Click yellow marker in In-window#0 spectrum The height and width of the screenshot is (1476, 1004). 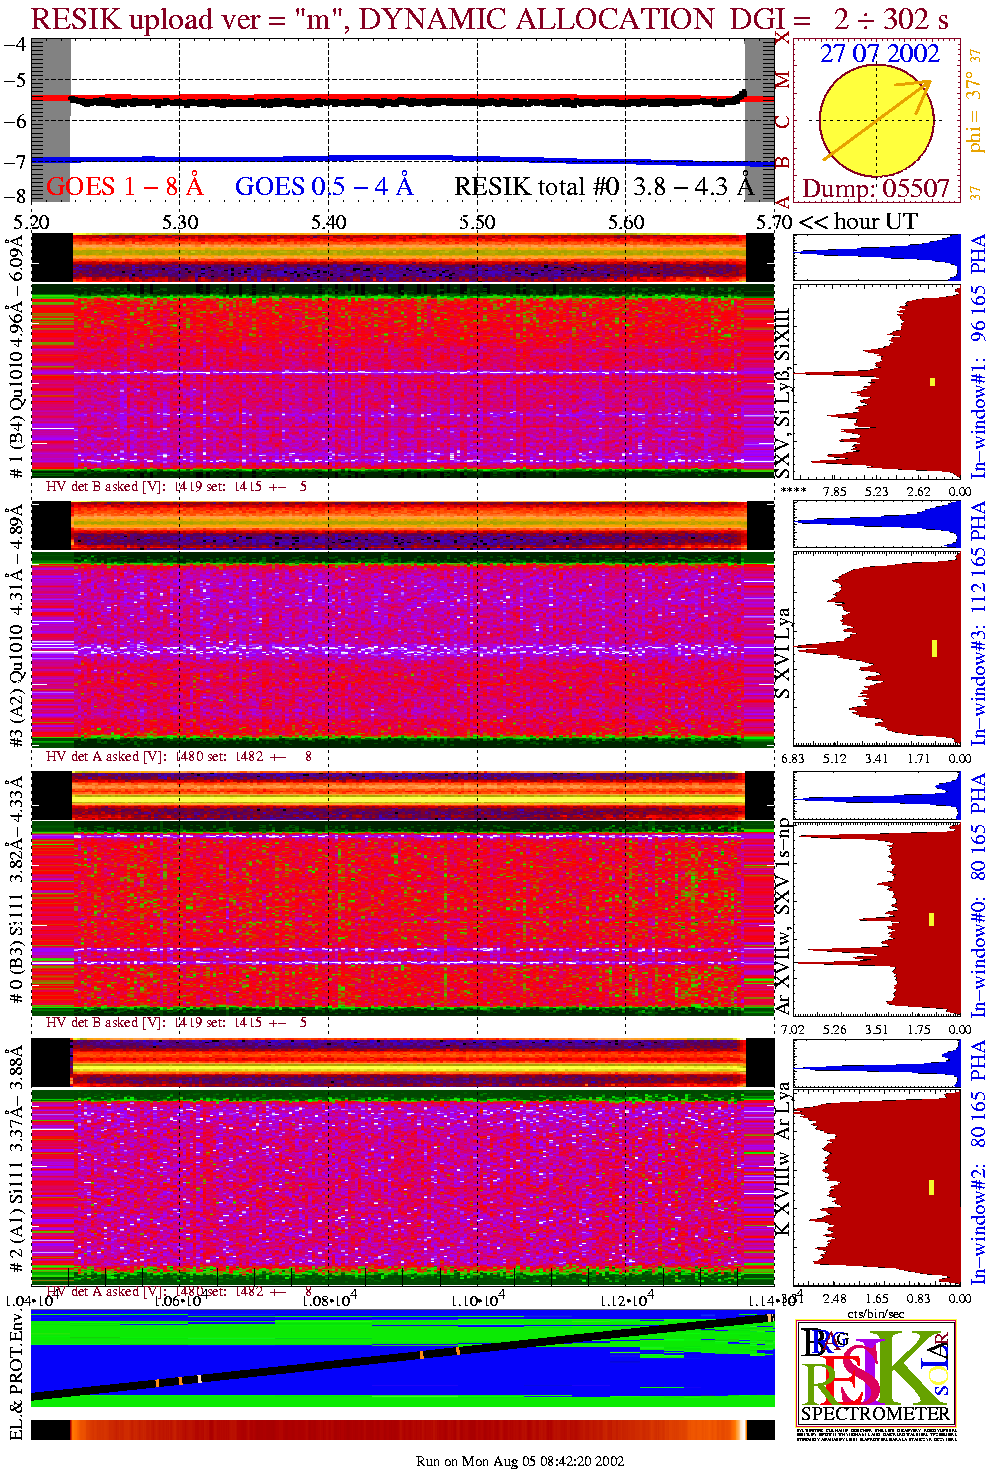[x=931, y=919]
